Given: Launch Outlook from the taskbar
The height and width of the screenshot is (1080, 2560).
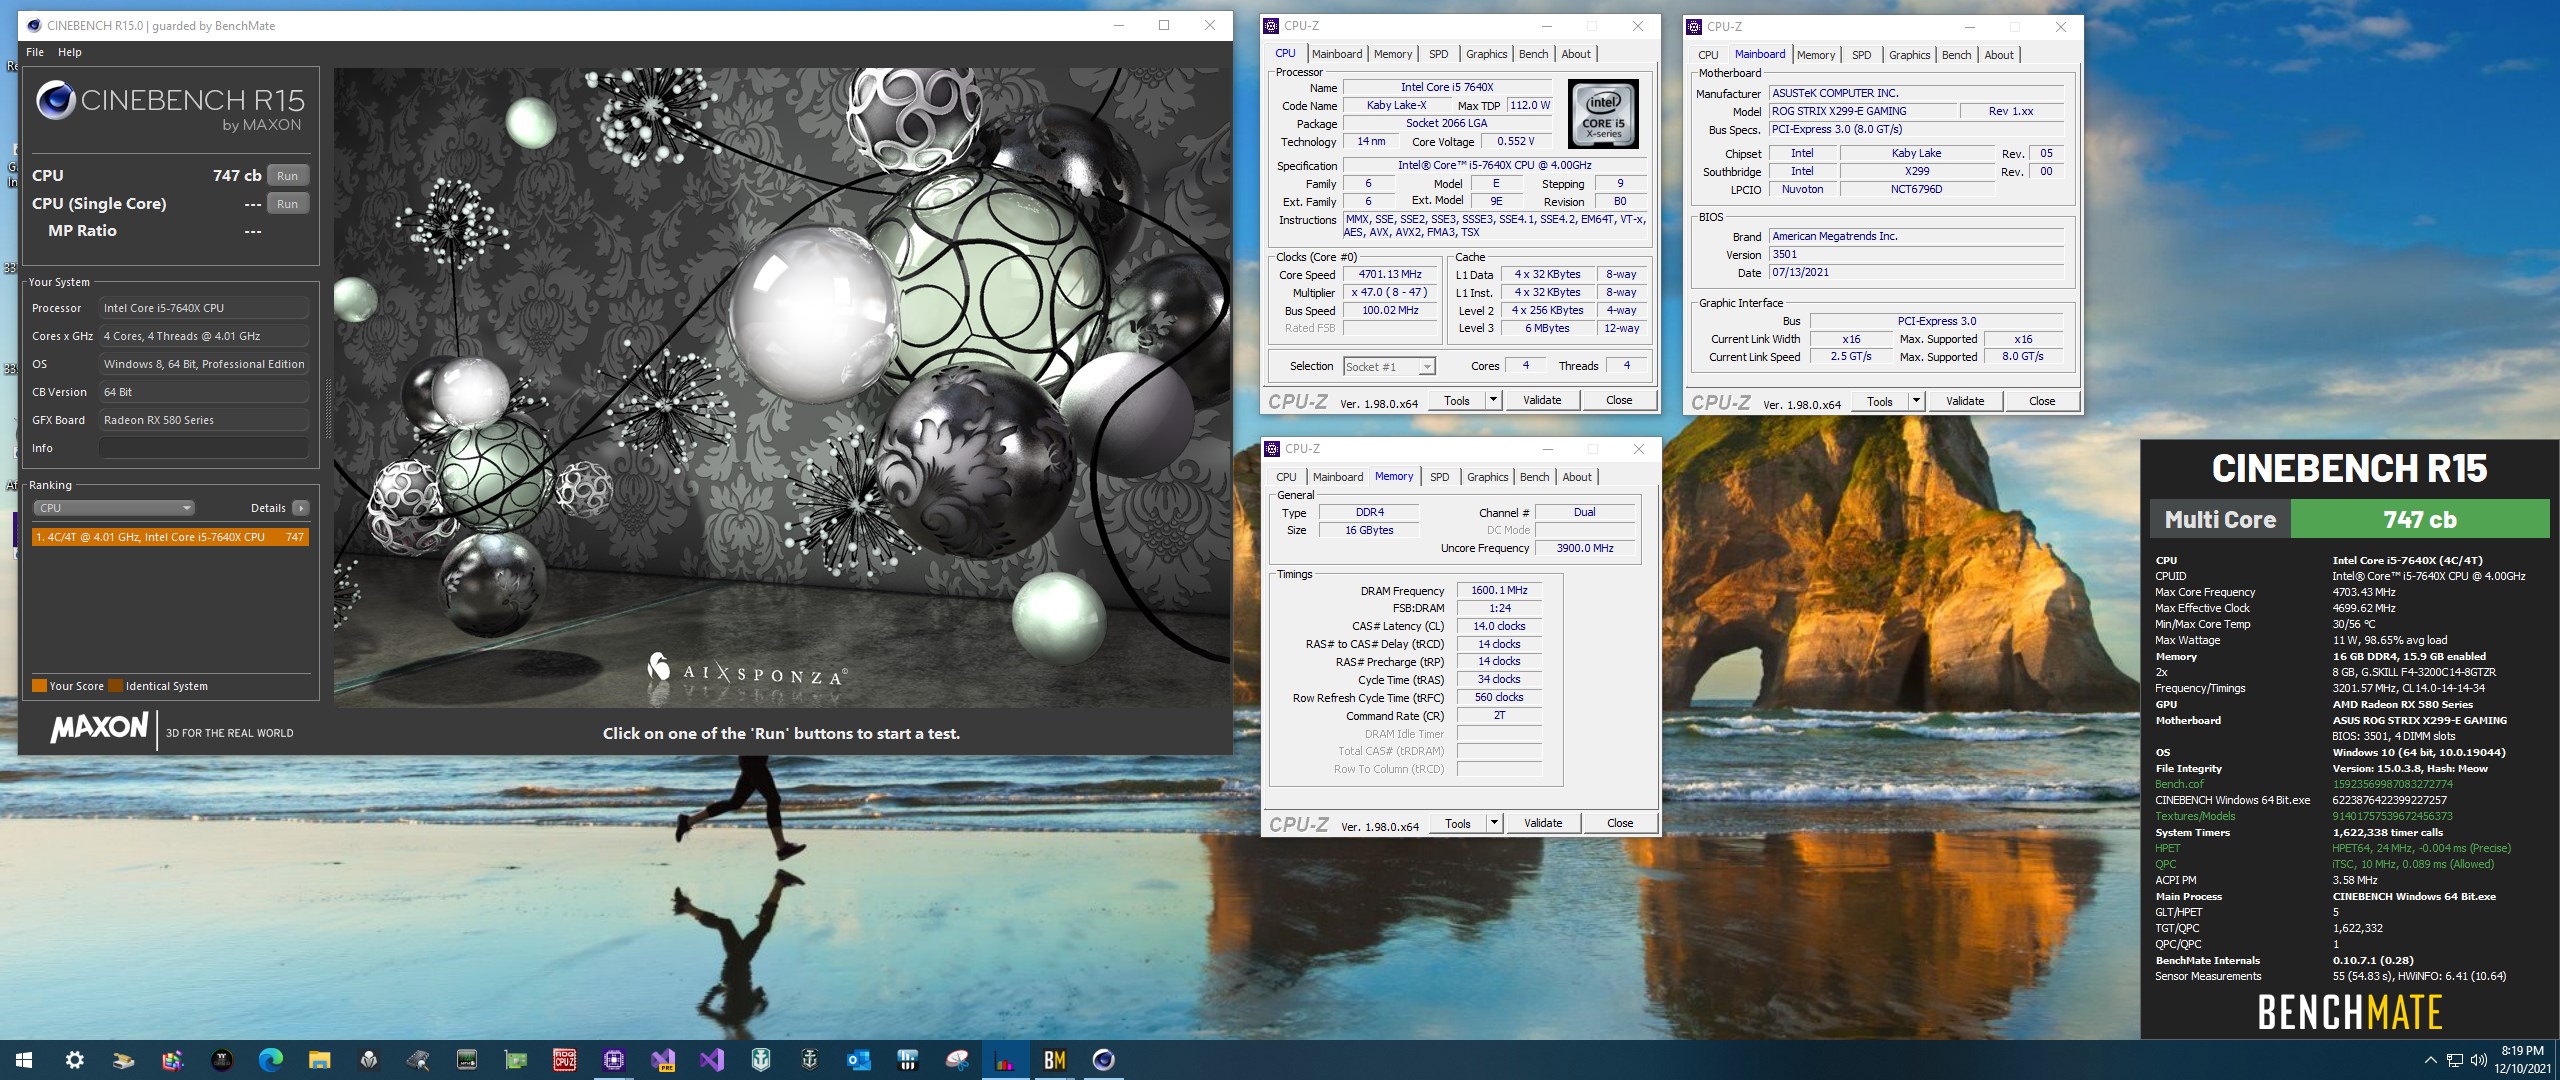Looking at the screenshot, I should point(858,1060).
